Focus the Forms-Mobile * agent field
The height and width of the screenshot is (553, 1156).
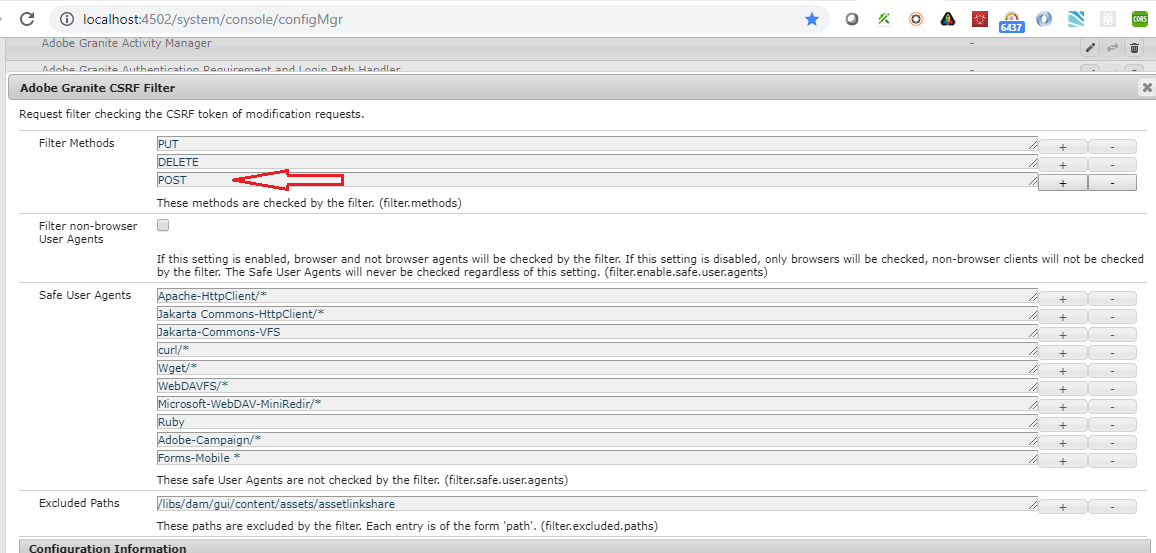pos(597,459)
